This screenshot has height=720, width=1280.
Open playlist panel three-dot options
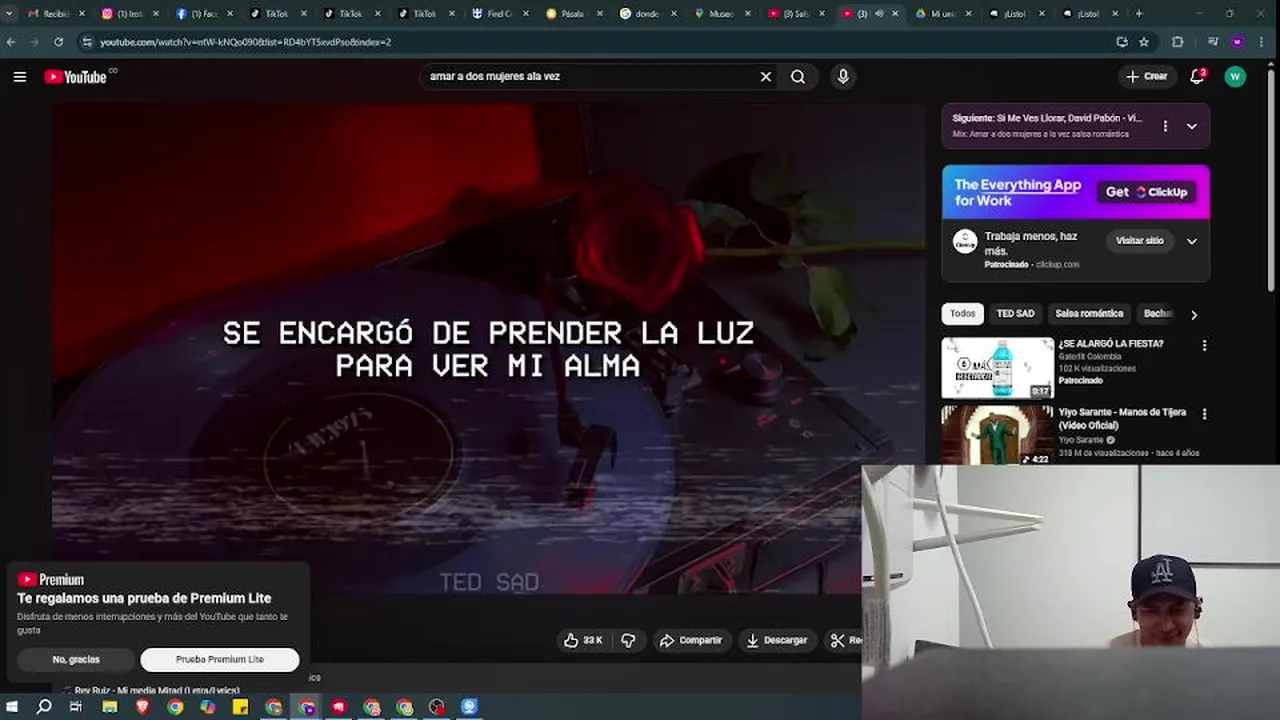pyautogui.click(x=1165, y=126)
